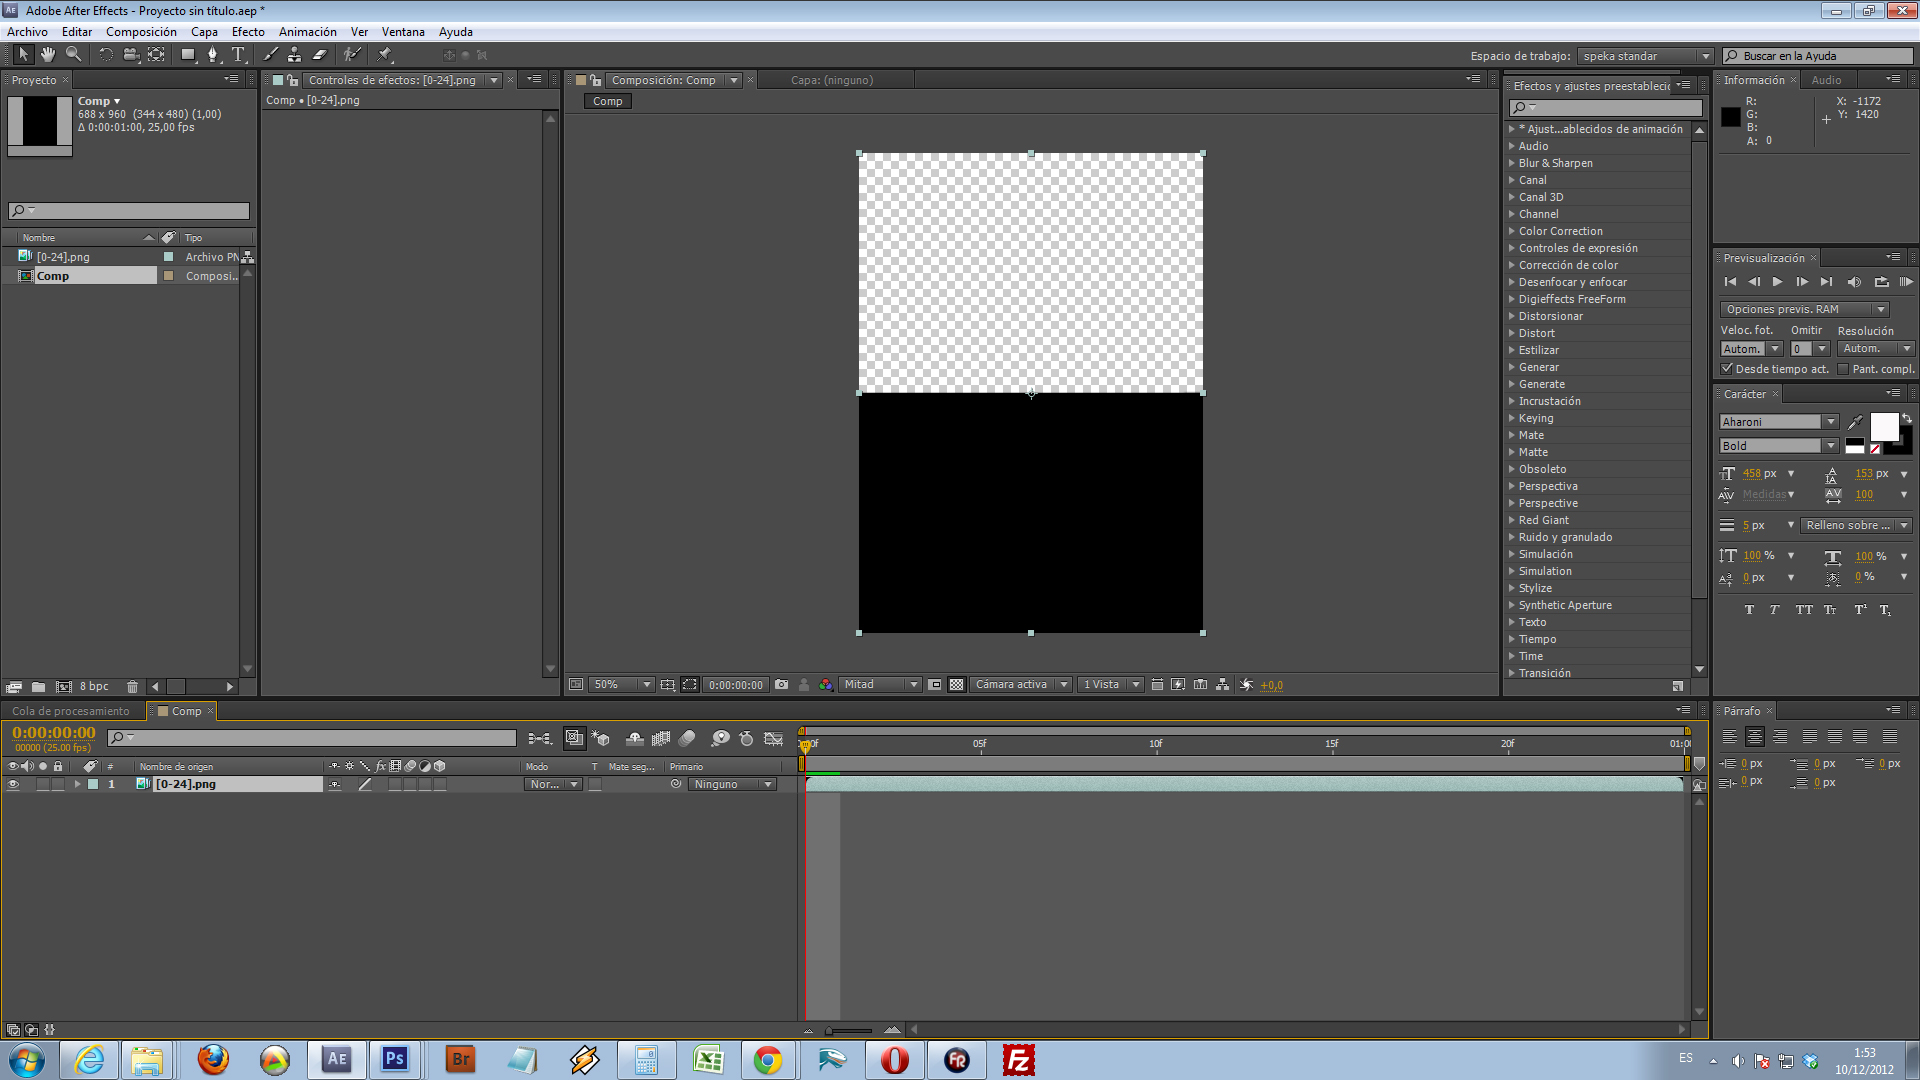Expand layer [0-24].png properties triangle
The image size is (1920, 1080).
click(77, 785)
